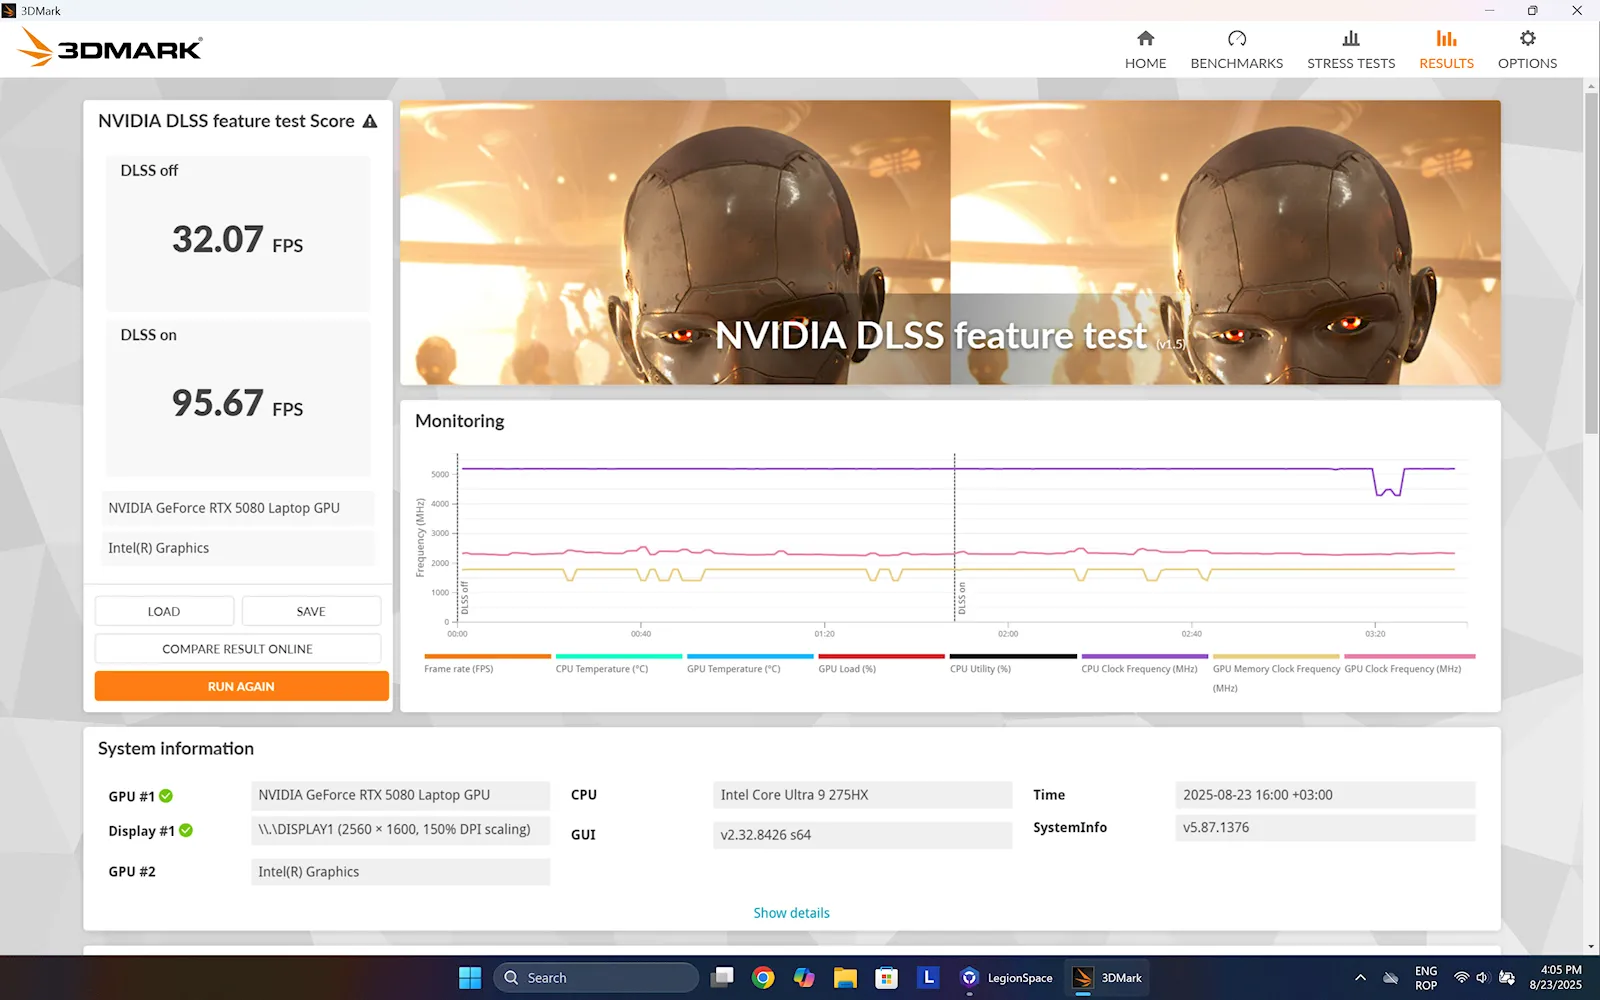Click the 3DMark taskbar button

coord(1107,977)
